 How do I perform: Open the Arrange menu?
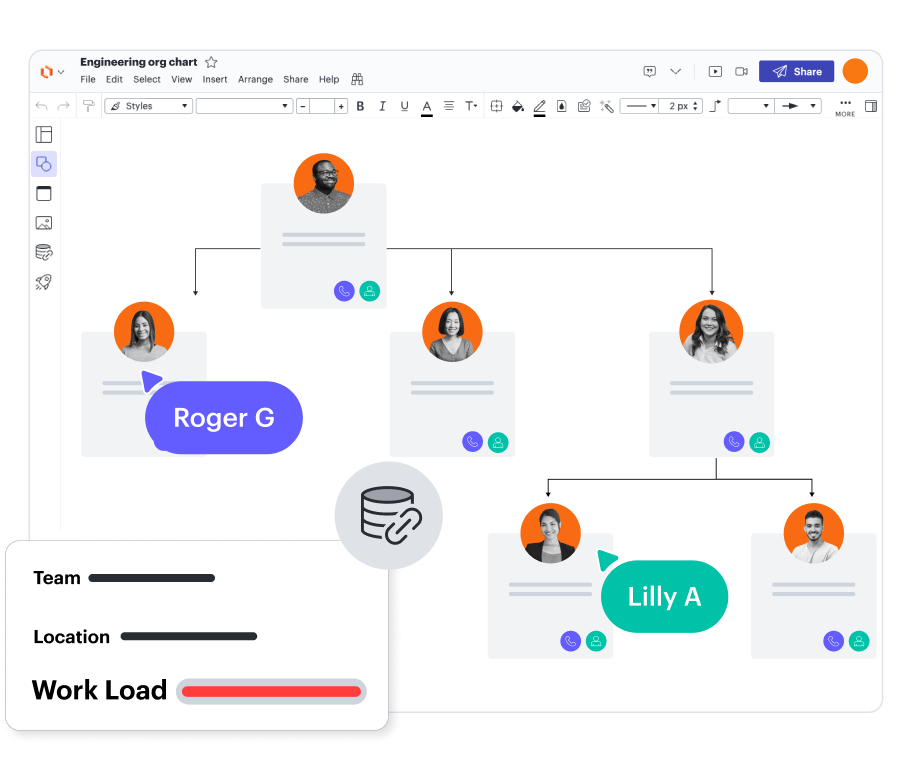coord(255,80)
